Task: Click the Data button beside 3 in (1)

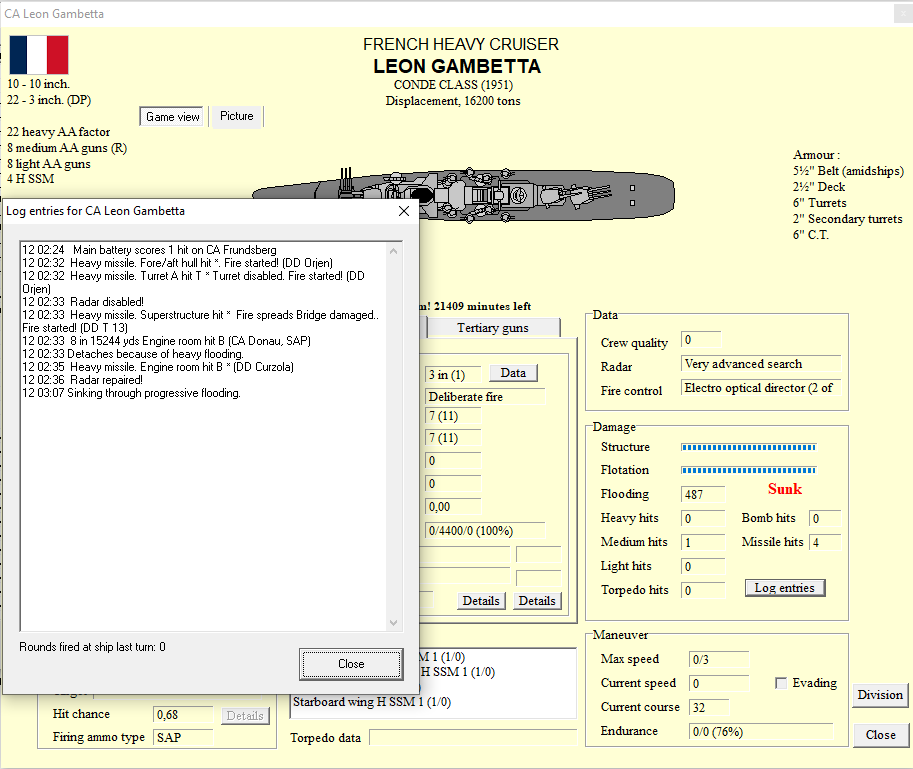Action: [x=513, y=373]
